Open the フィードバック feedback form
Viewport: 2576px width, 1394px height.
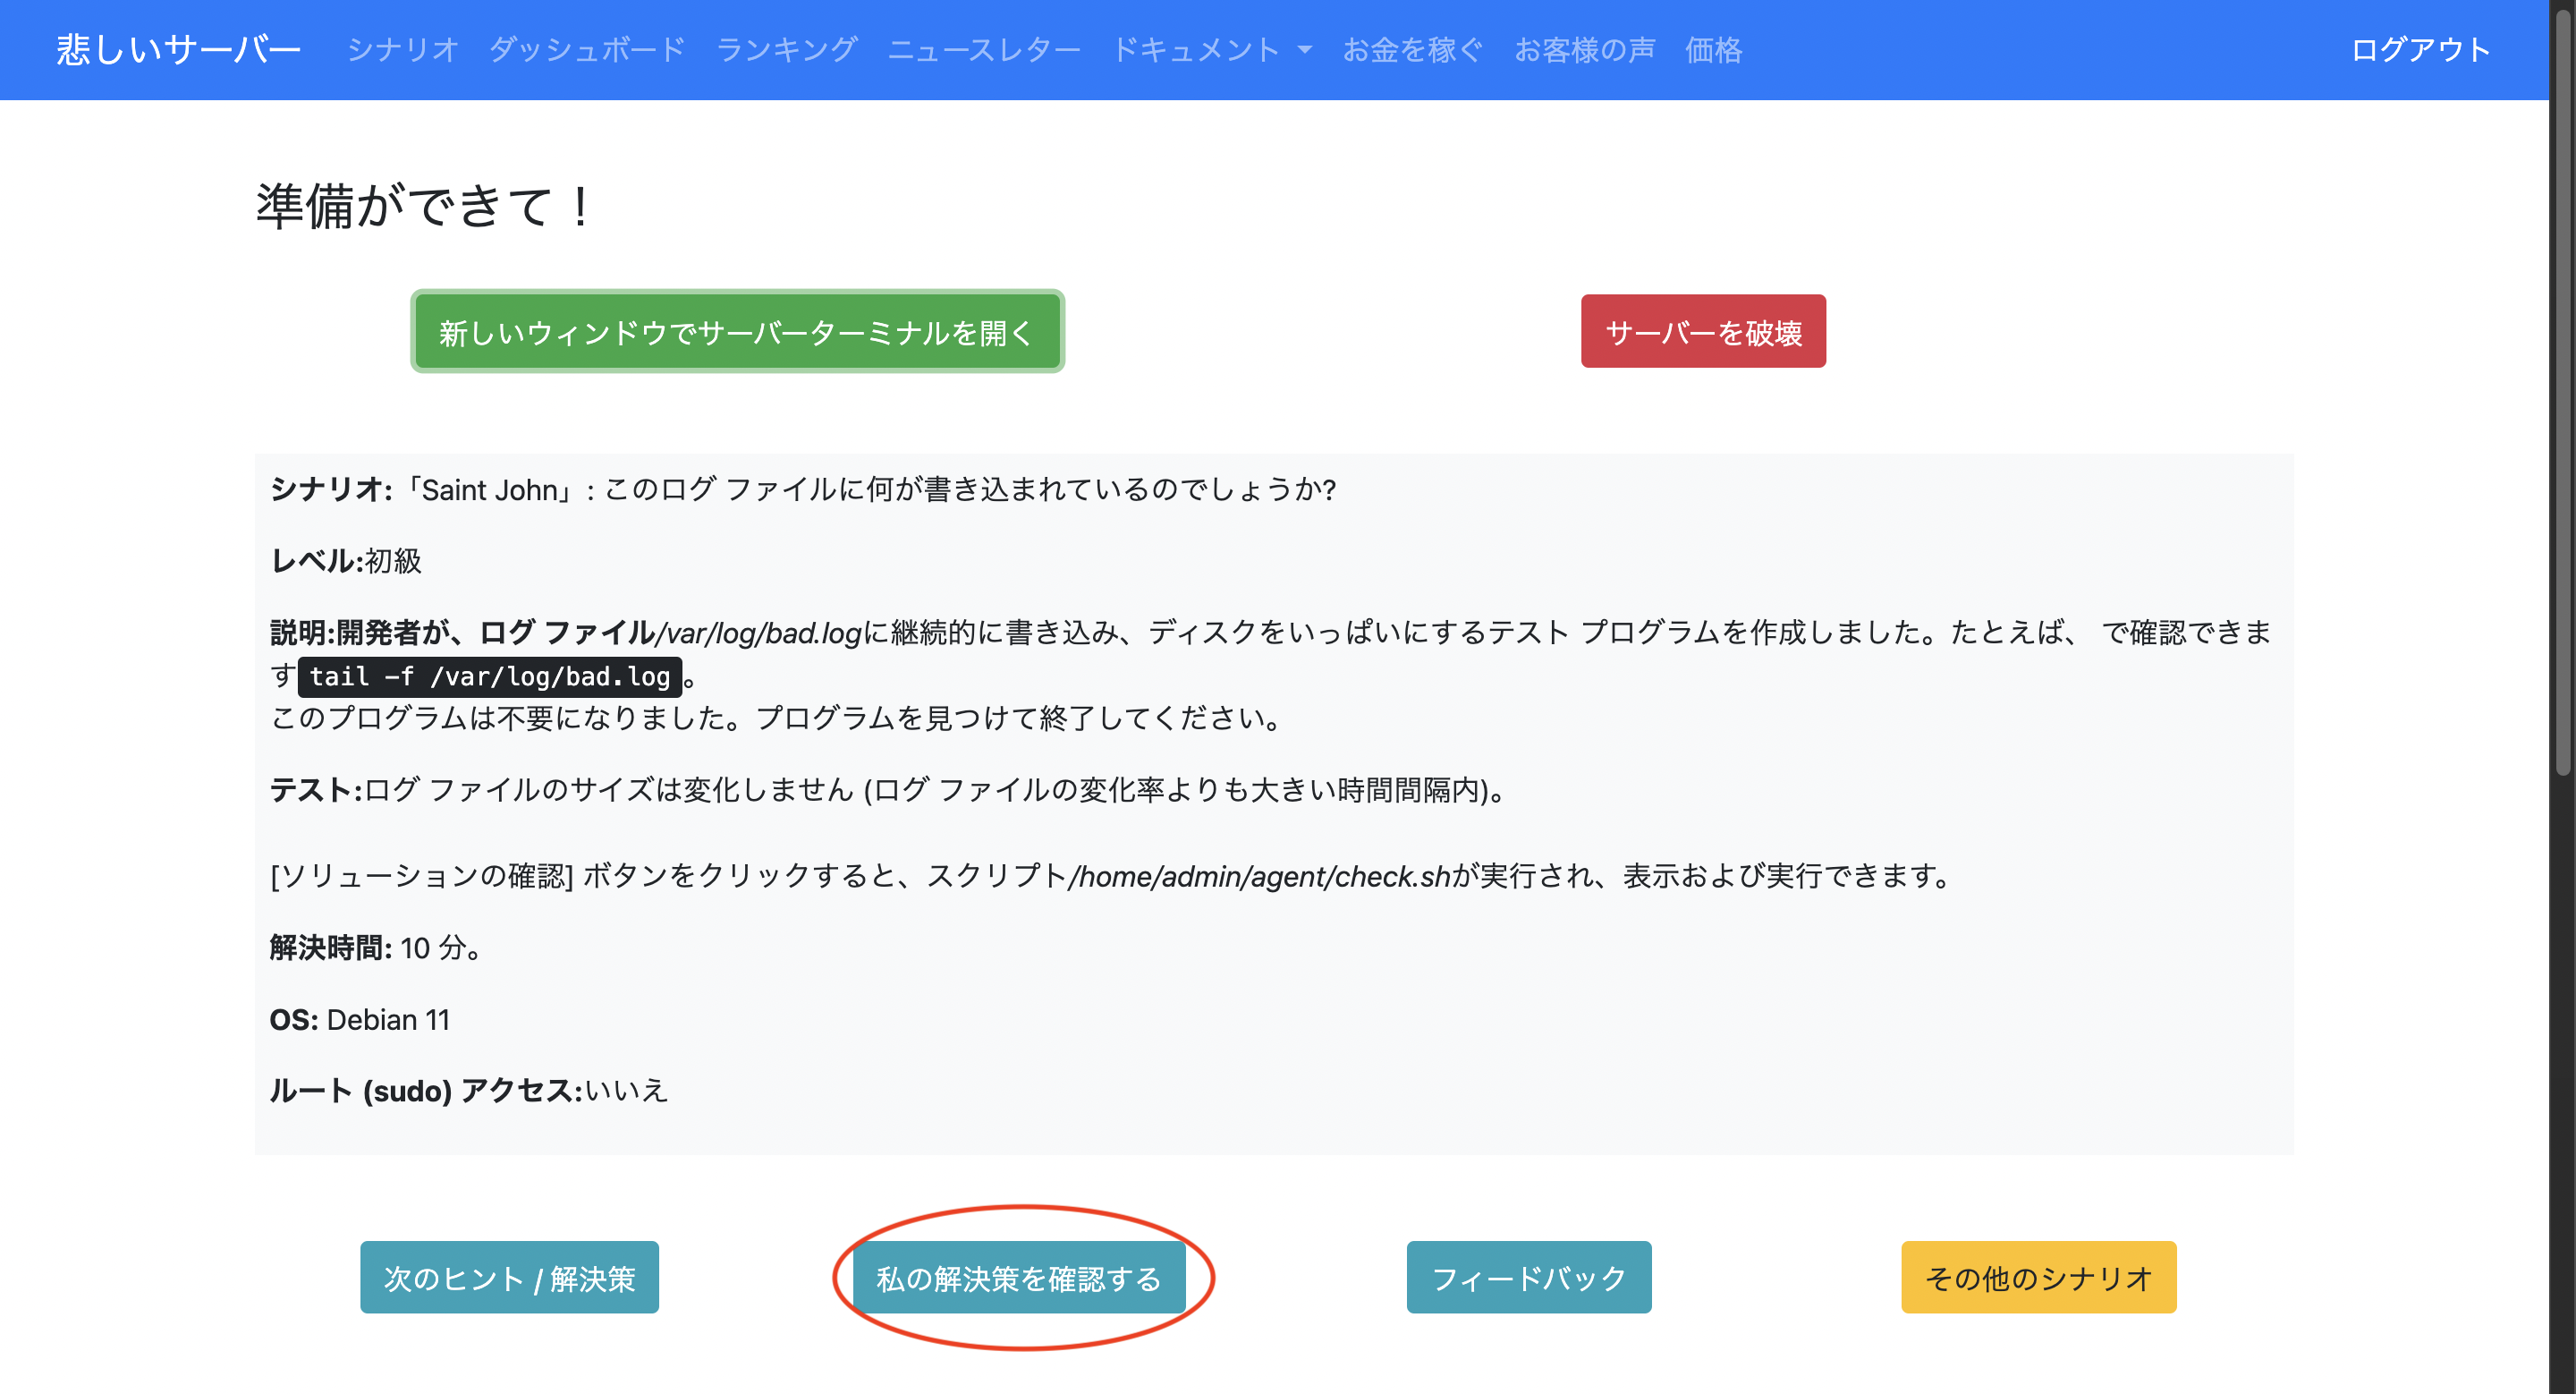coord(1527,1277)
